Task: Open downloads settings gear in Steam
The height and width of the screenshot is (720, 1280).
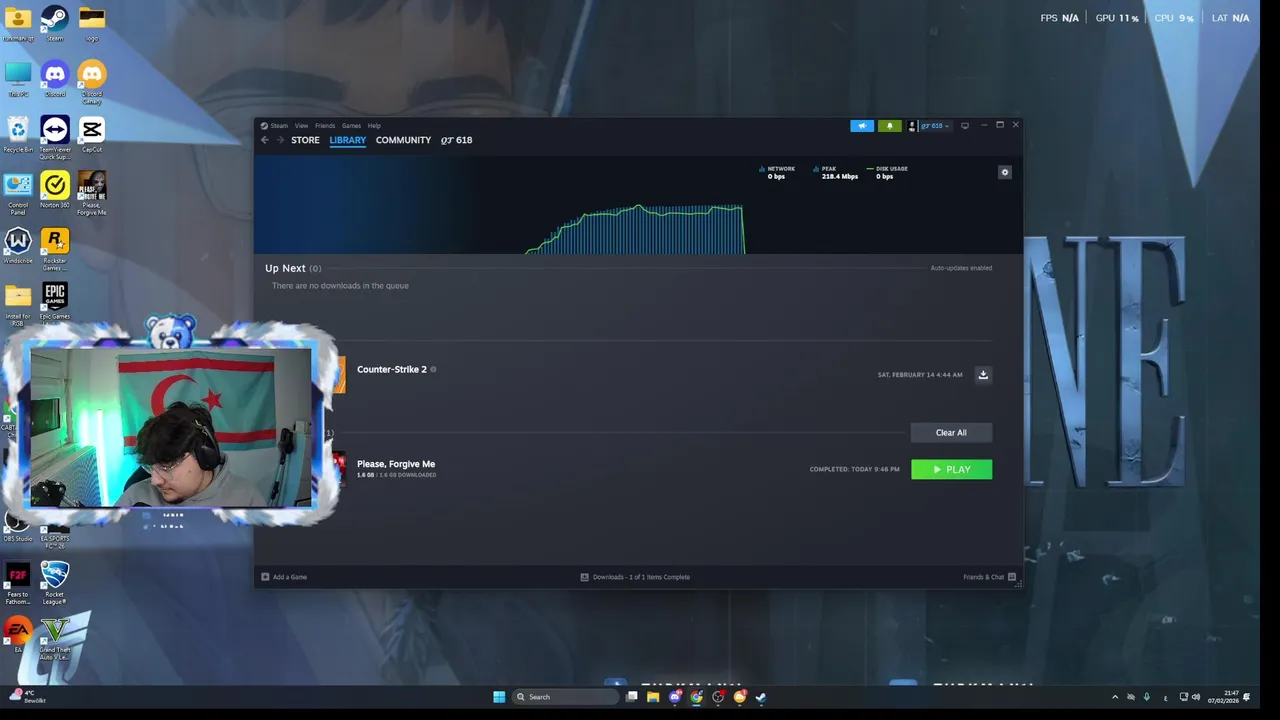Action: pos(1005,172)
